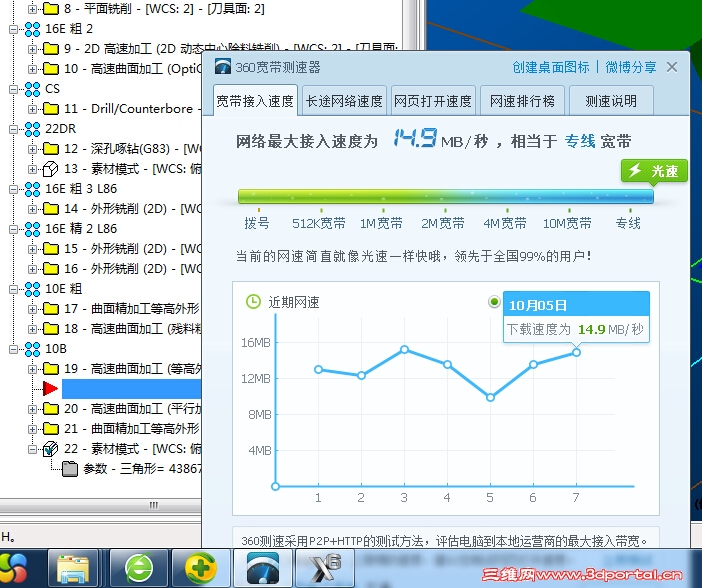The image size is (702, 588).
Task: Collapse the 22DR group
Action: pos(13,129)
